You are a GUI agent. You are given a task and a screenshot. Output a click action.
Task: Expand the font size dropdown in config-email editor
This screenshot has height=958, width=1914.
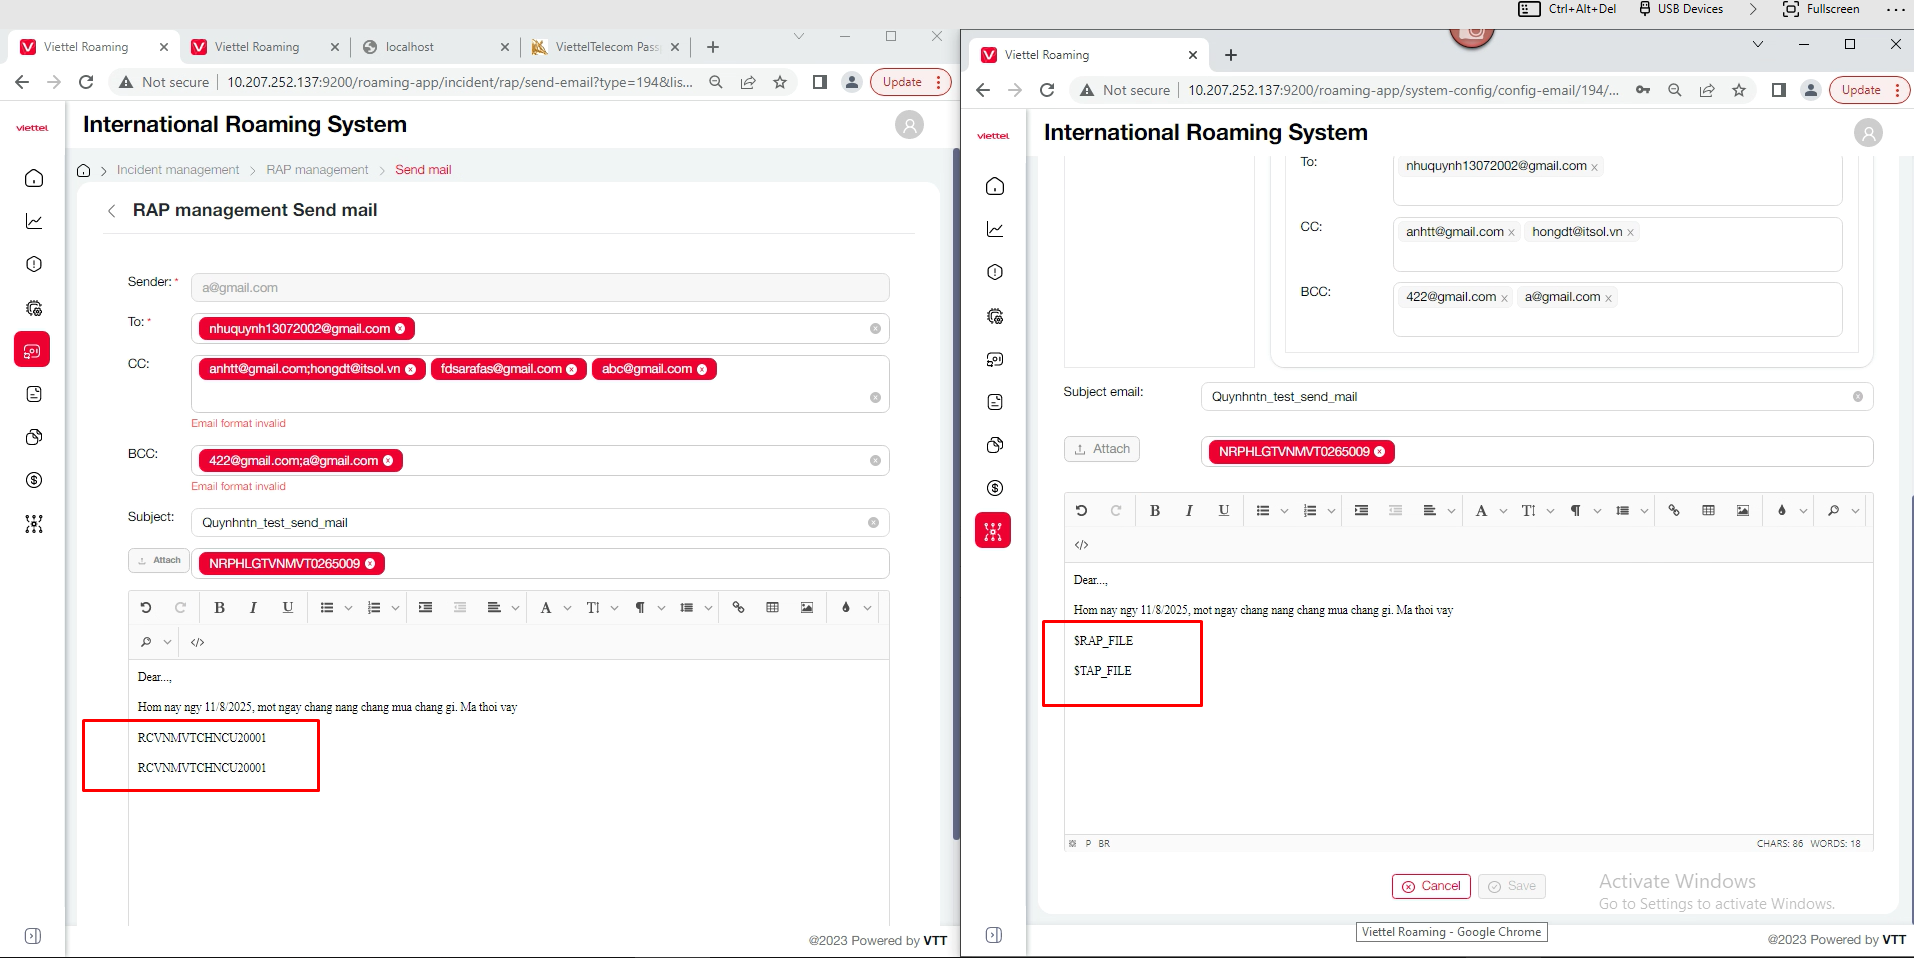[1550, 511]
